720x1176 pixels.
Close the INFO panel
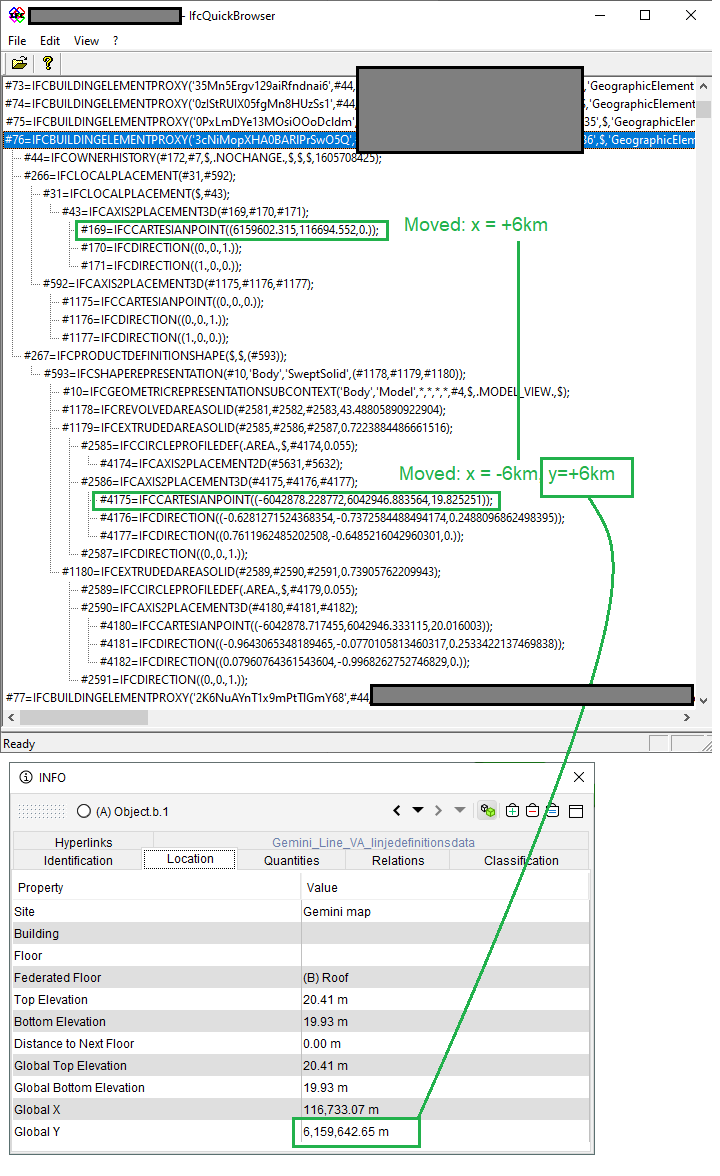coord(579,777)
